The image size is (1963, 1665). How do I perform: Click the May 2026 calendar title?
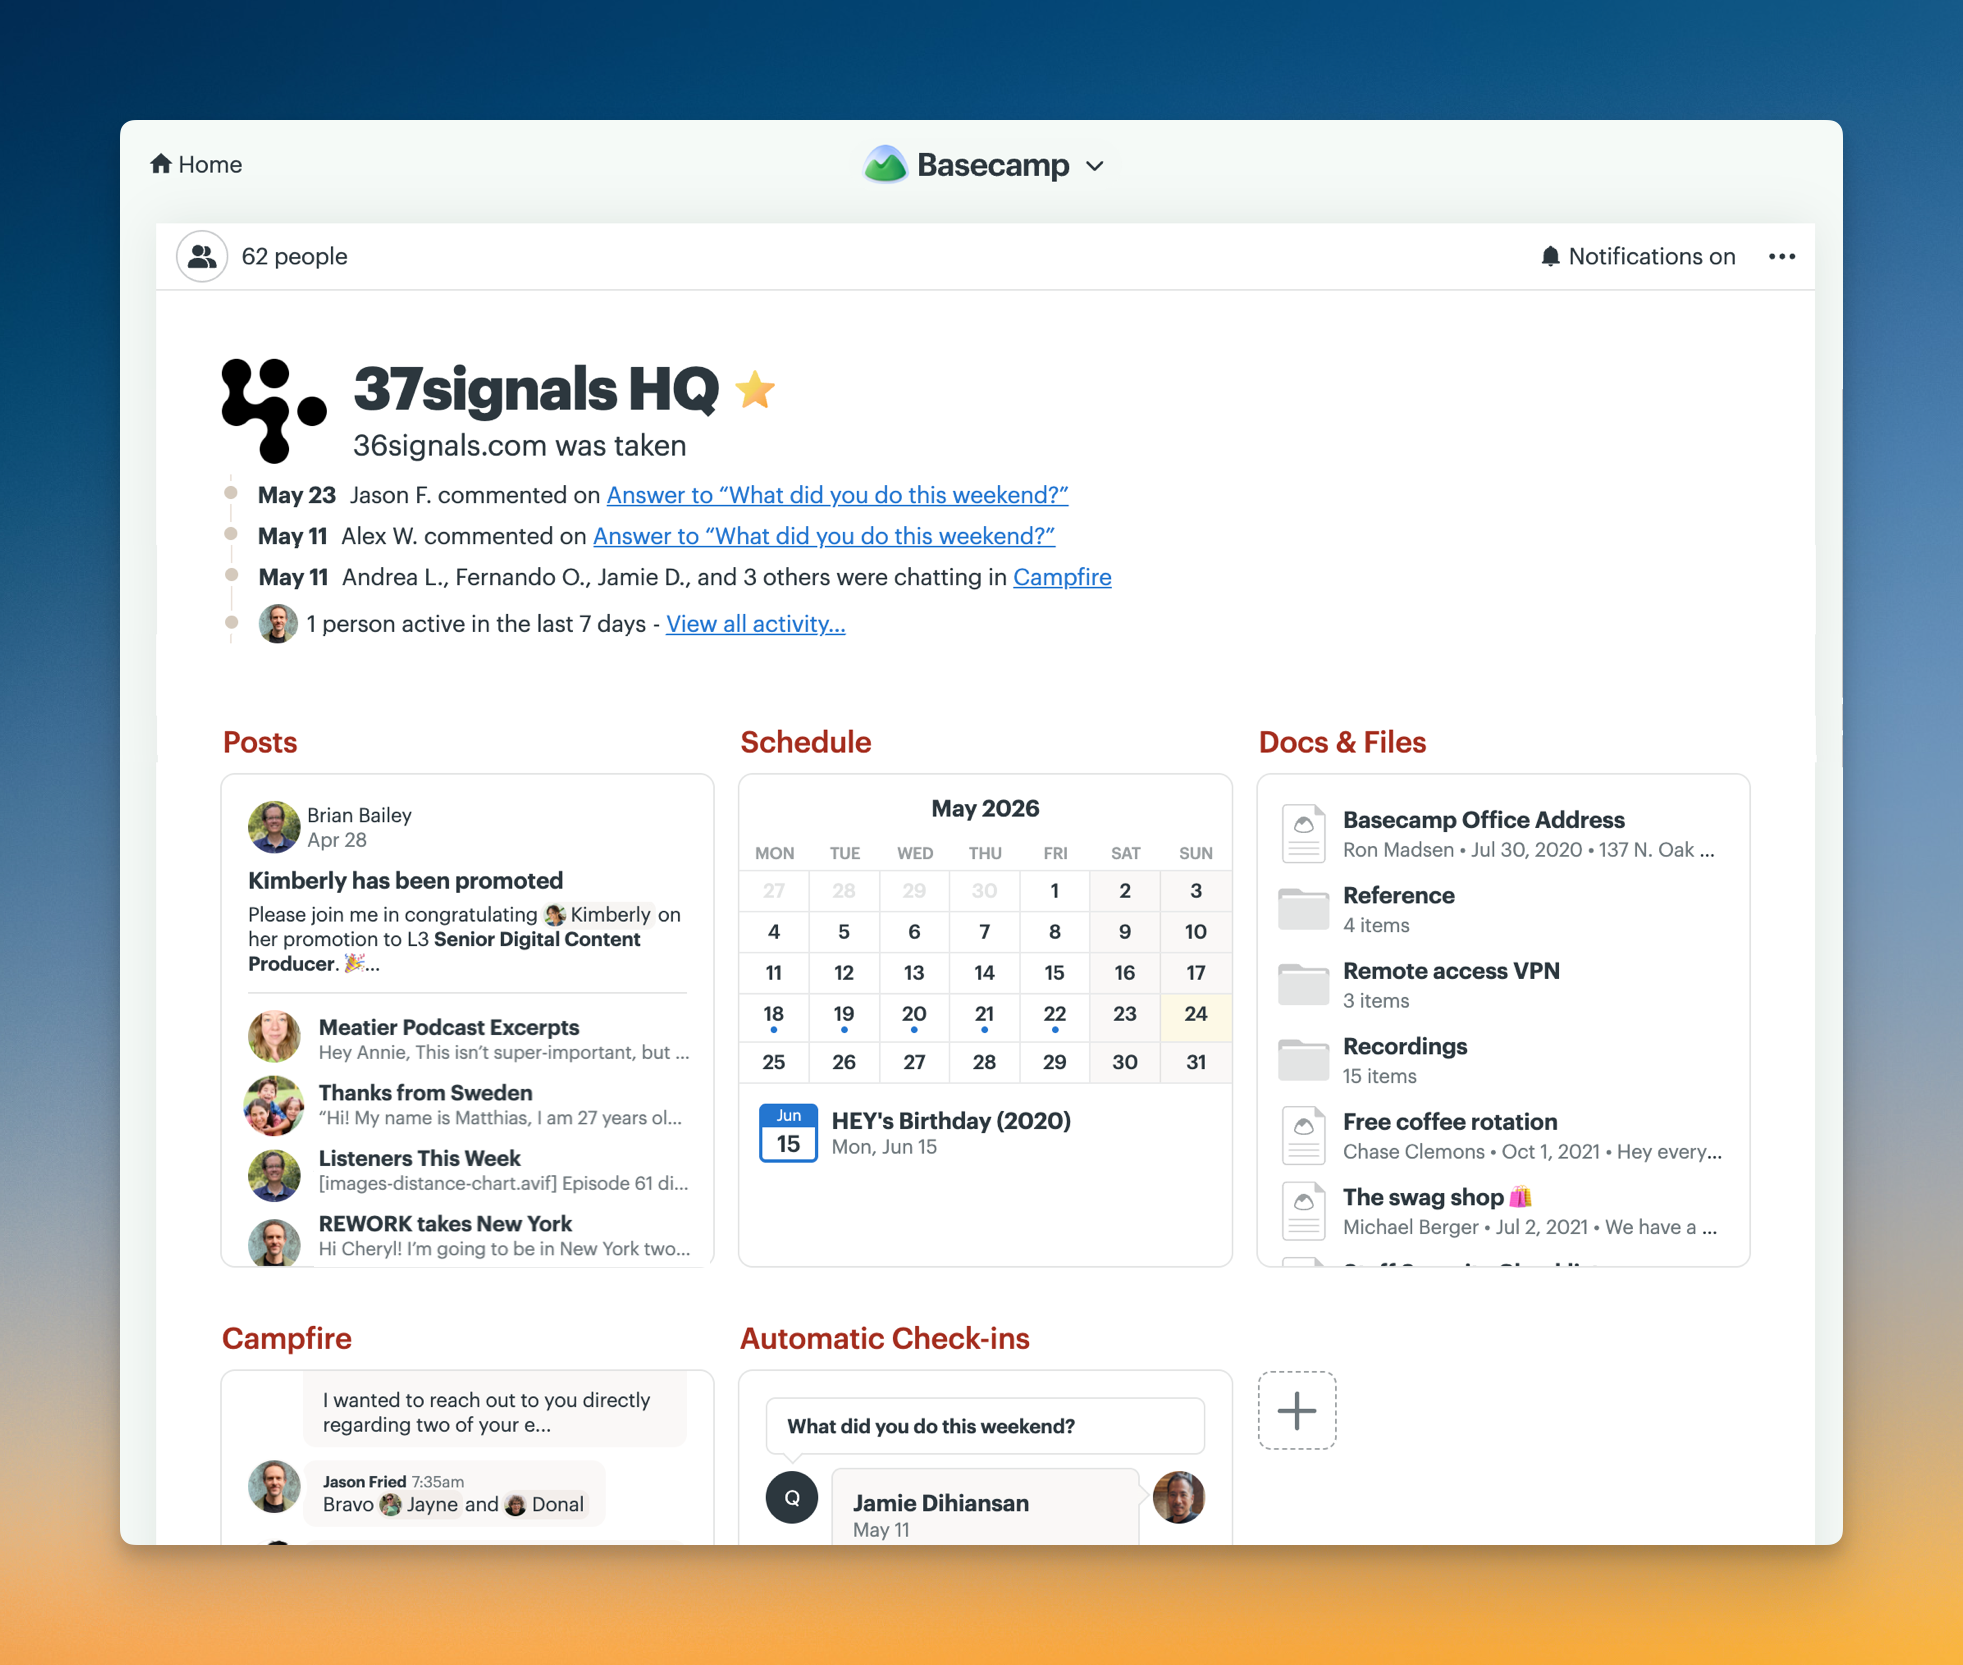(x=985, y=808)
